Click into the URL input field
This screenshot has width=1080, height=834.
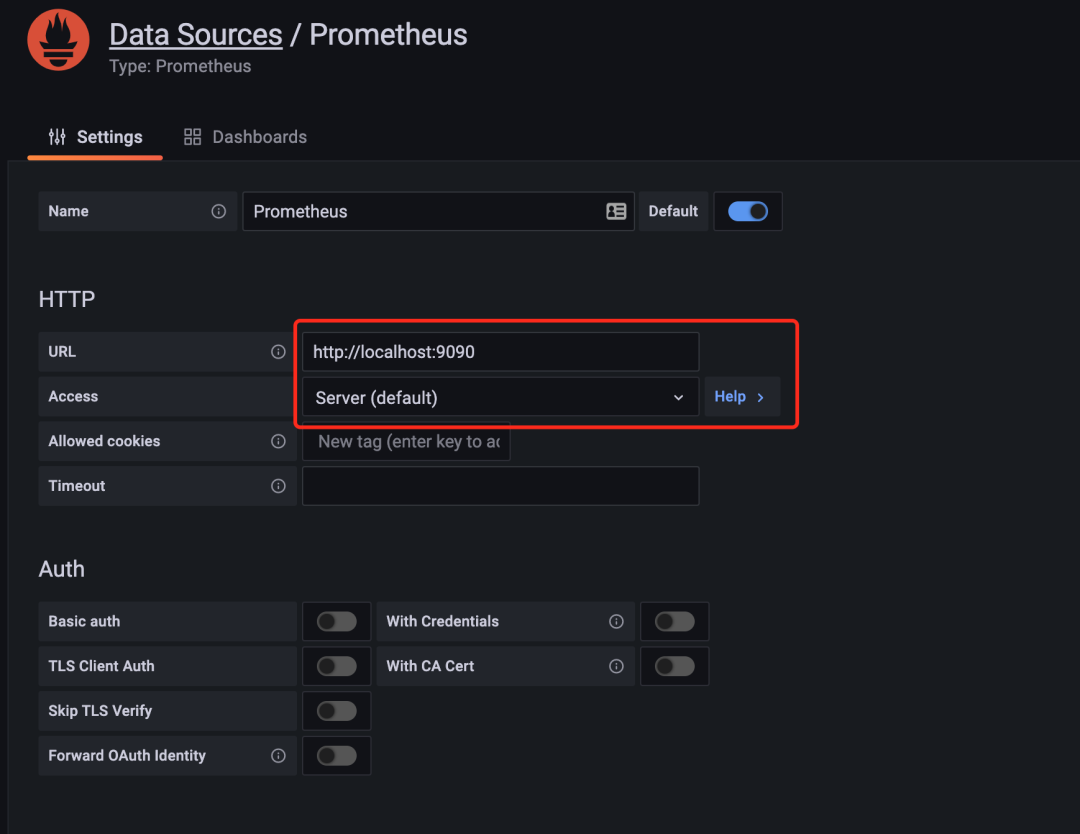(499, 352)
